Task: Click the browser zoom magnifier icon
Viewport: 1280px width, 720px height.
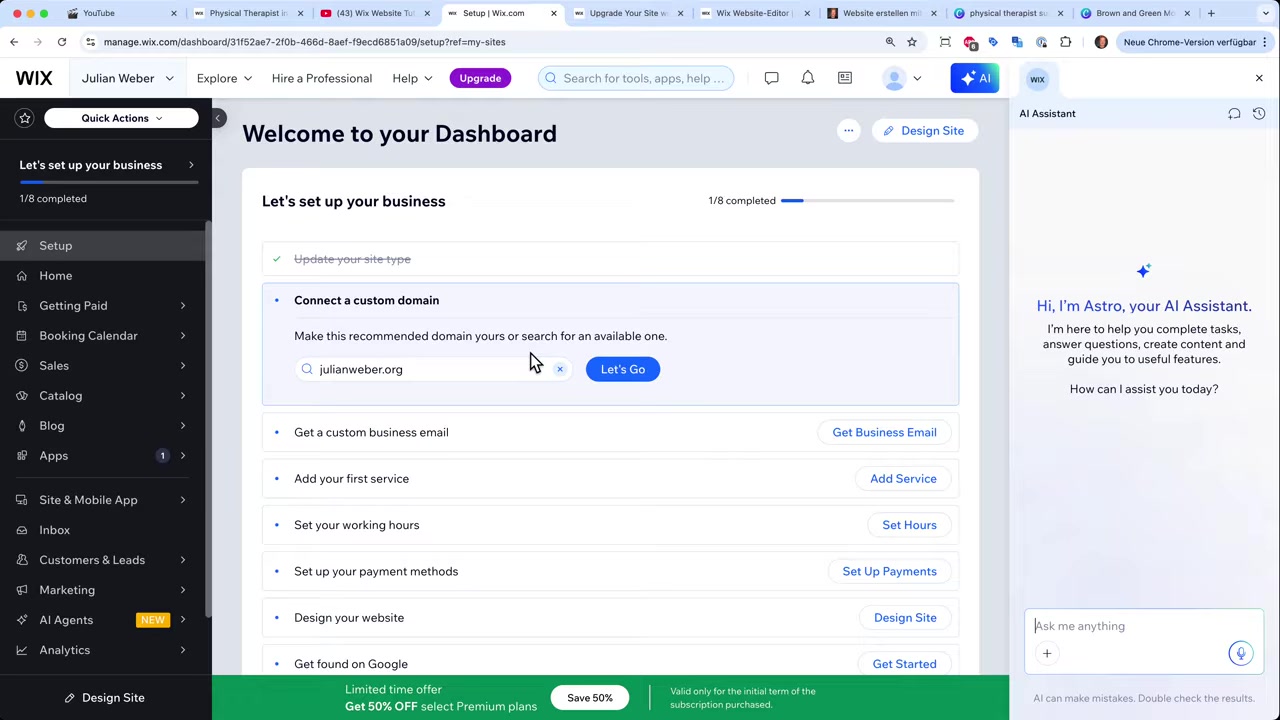Action: tap(890, 42)
